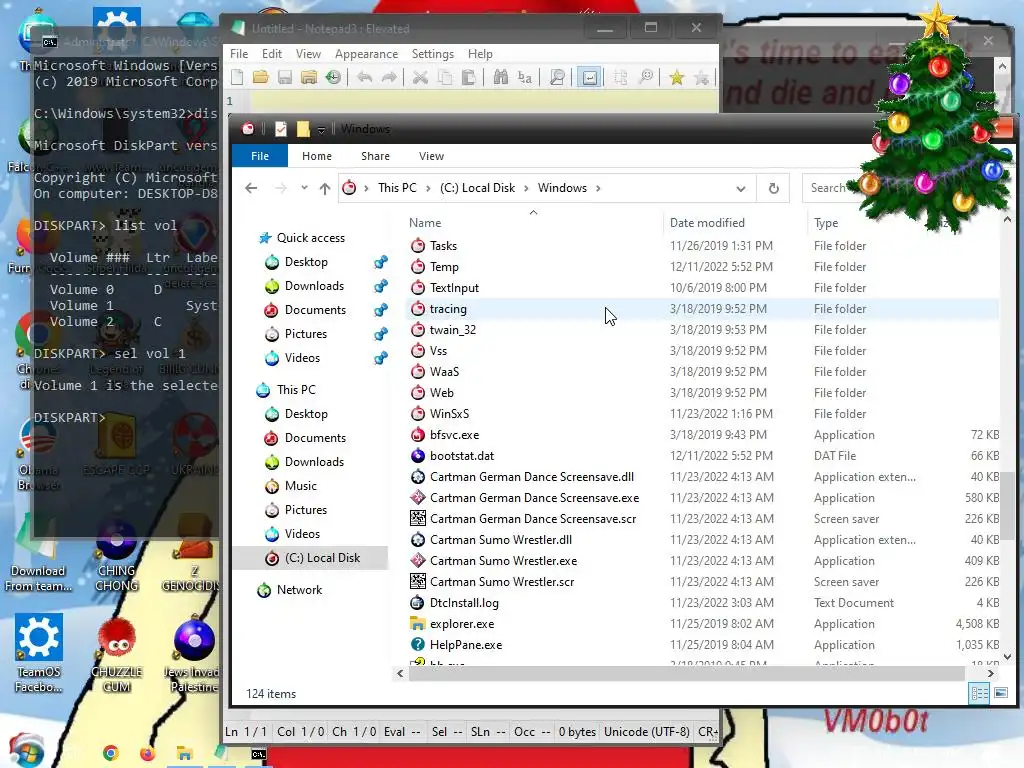Select the explorer.exe file row
The width and height of the screenshot is (1024, 768).
[x=703, y=624]
